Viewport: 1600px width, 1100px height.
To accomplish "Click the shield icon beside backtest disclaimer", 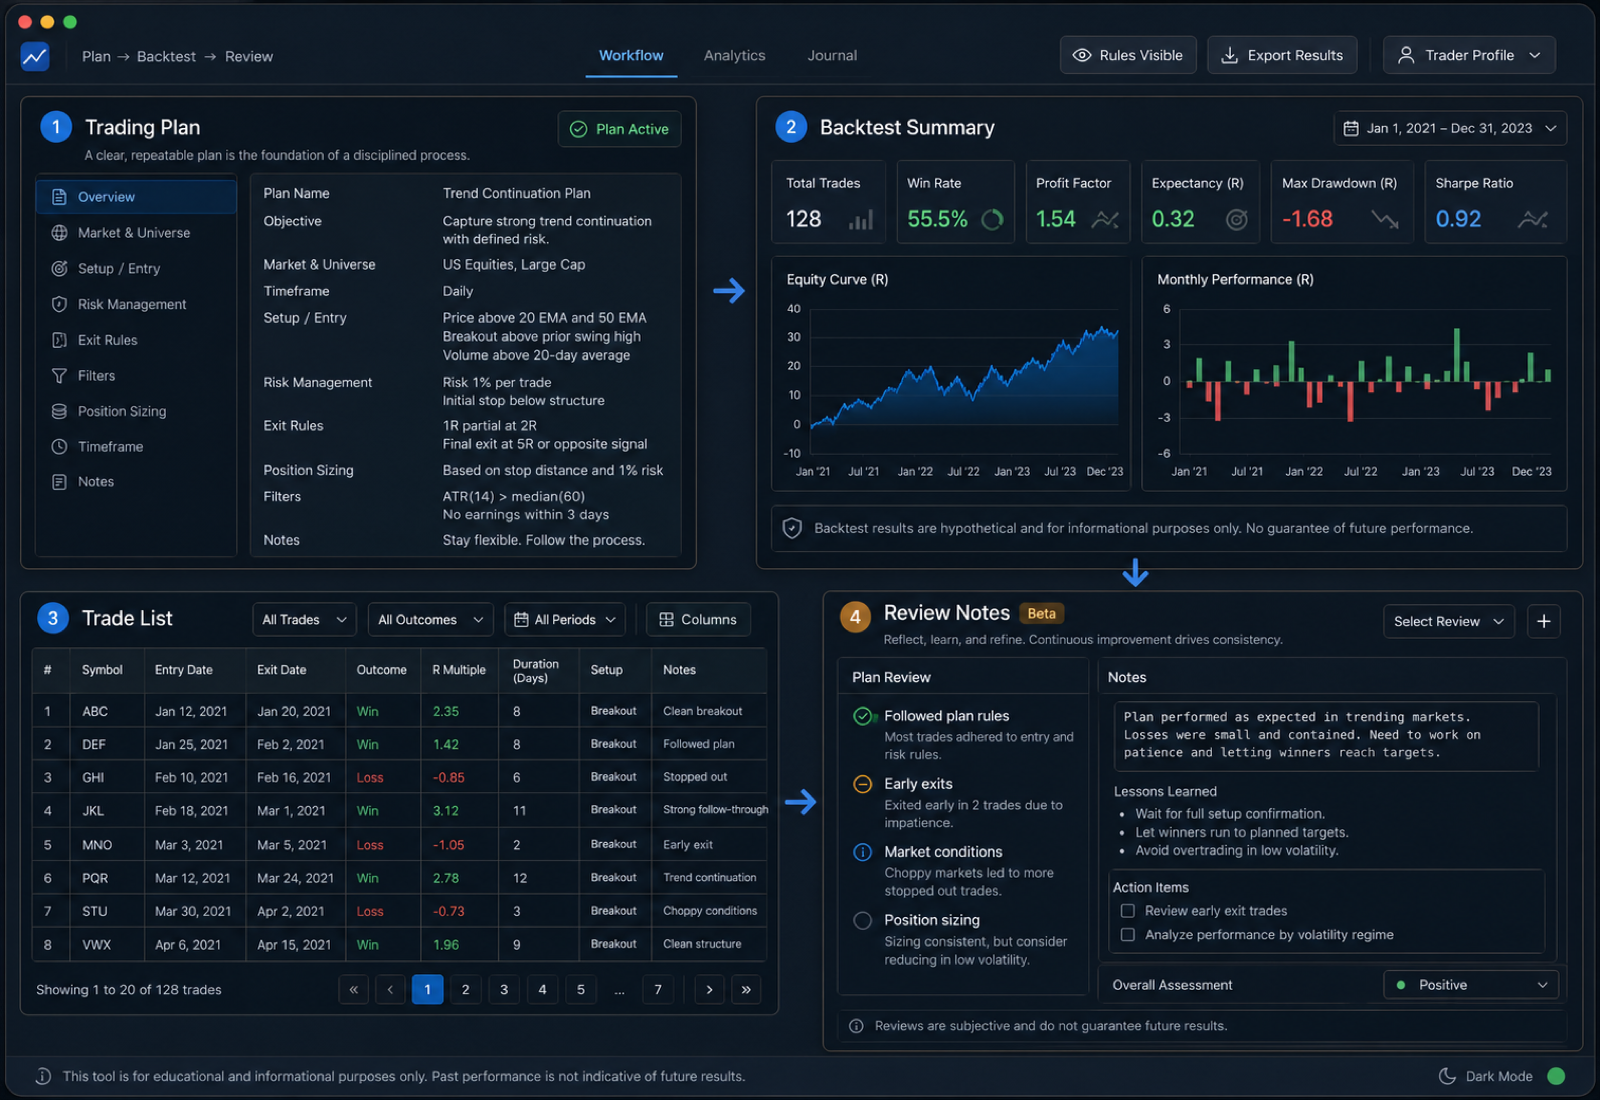I will click(x=792, y=528).
